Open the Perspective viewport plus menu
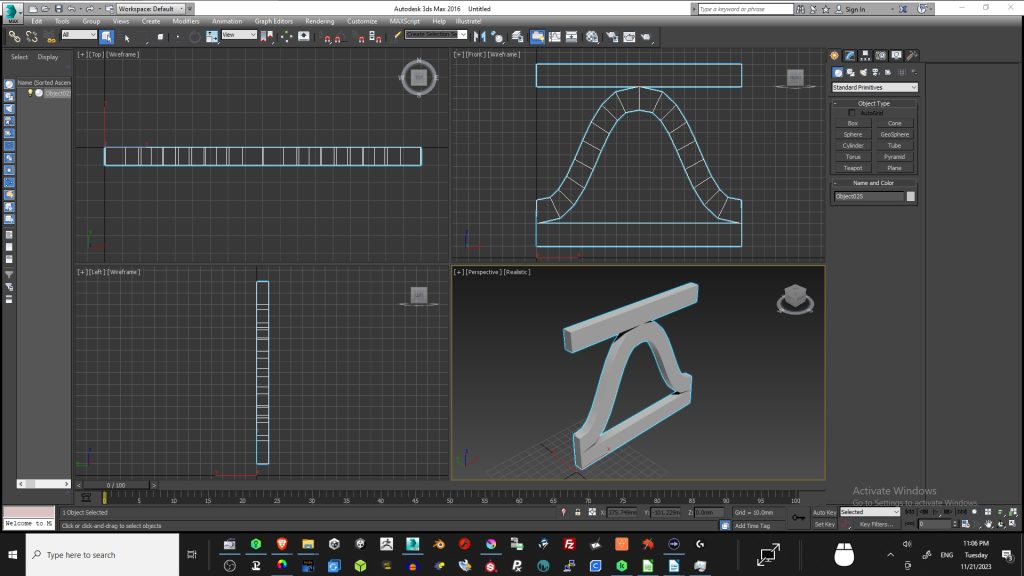 pyautogui.click(x=458, y=272)
